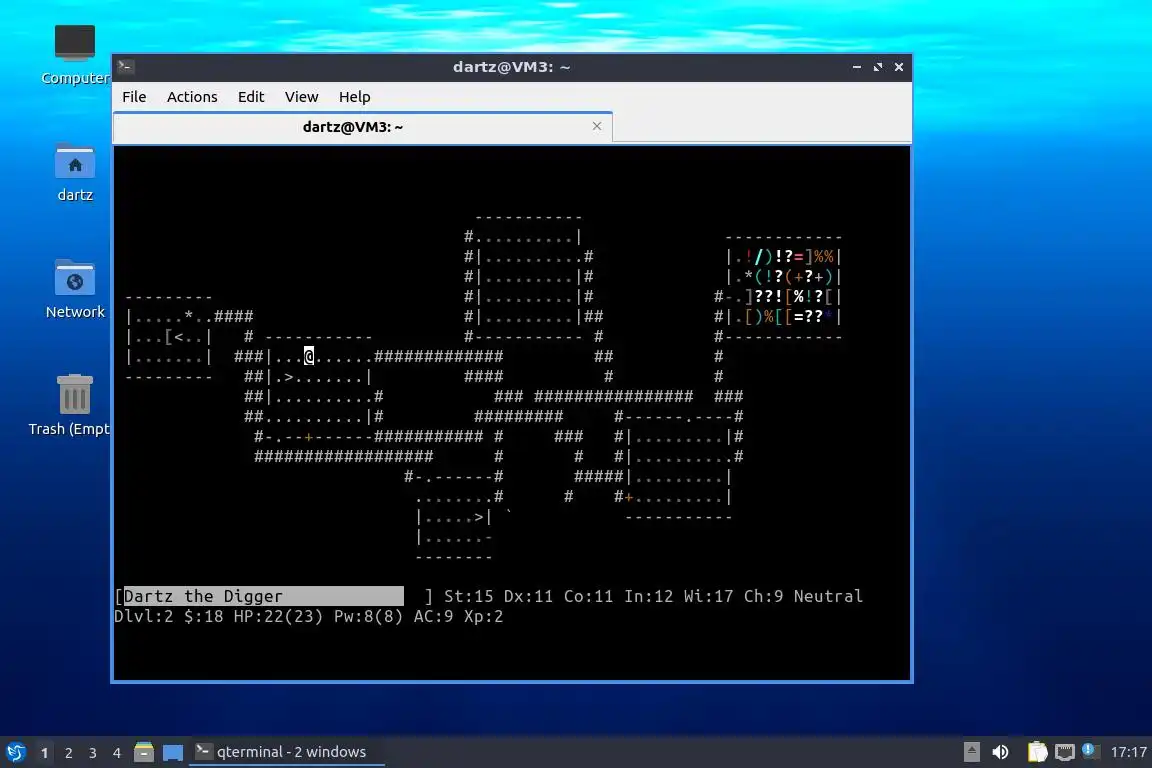This screenshot has height=768, width=1152.
Task: Switch to workspace 3
Action: [93, 753]
